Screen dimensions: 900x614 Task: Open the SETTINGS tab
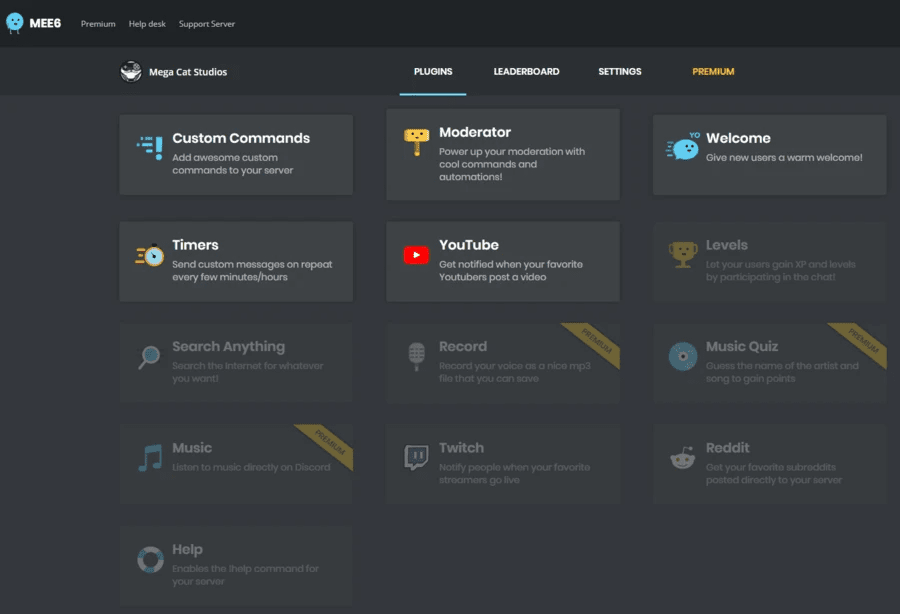point(619,71)
